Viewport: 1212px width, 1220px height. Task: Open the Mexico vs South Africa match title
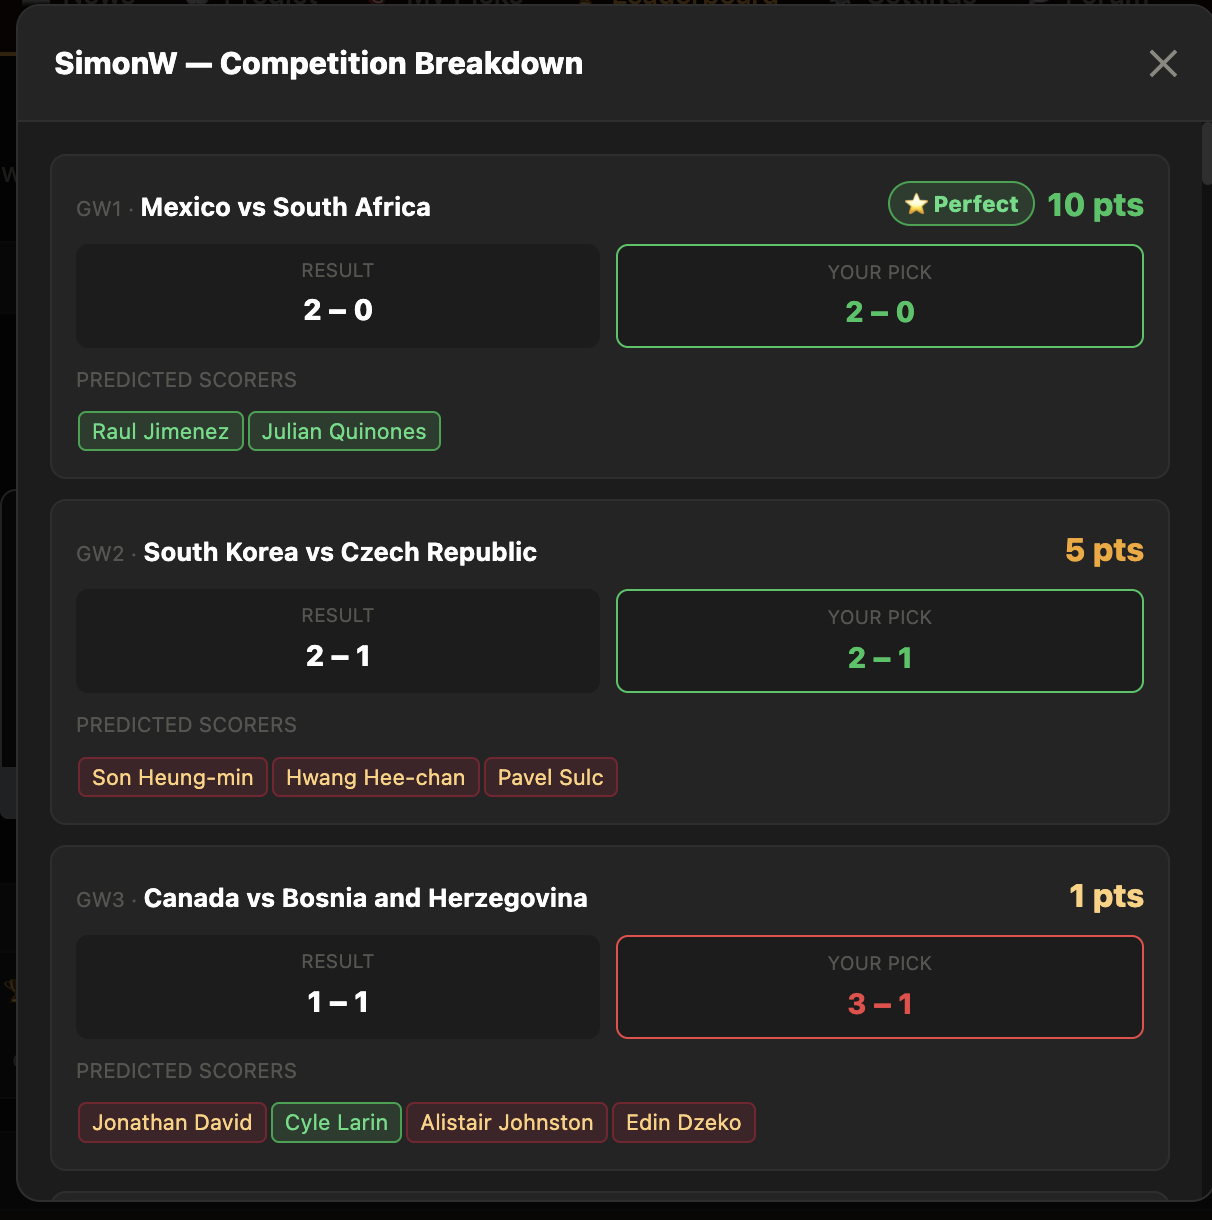(286, 207)
